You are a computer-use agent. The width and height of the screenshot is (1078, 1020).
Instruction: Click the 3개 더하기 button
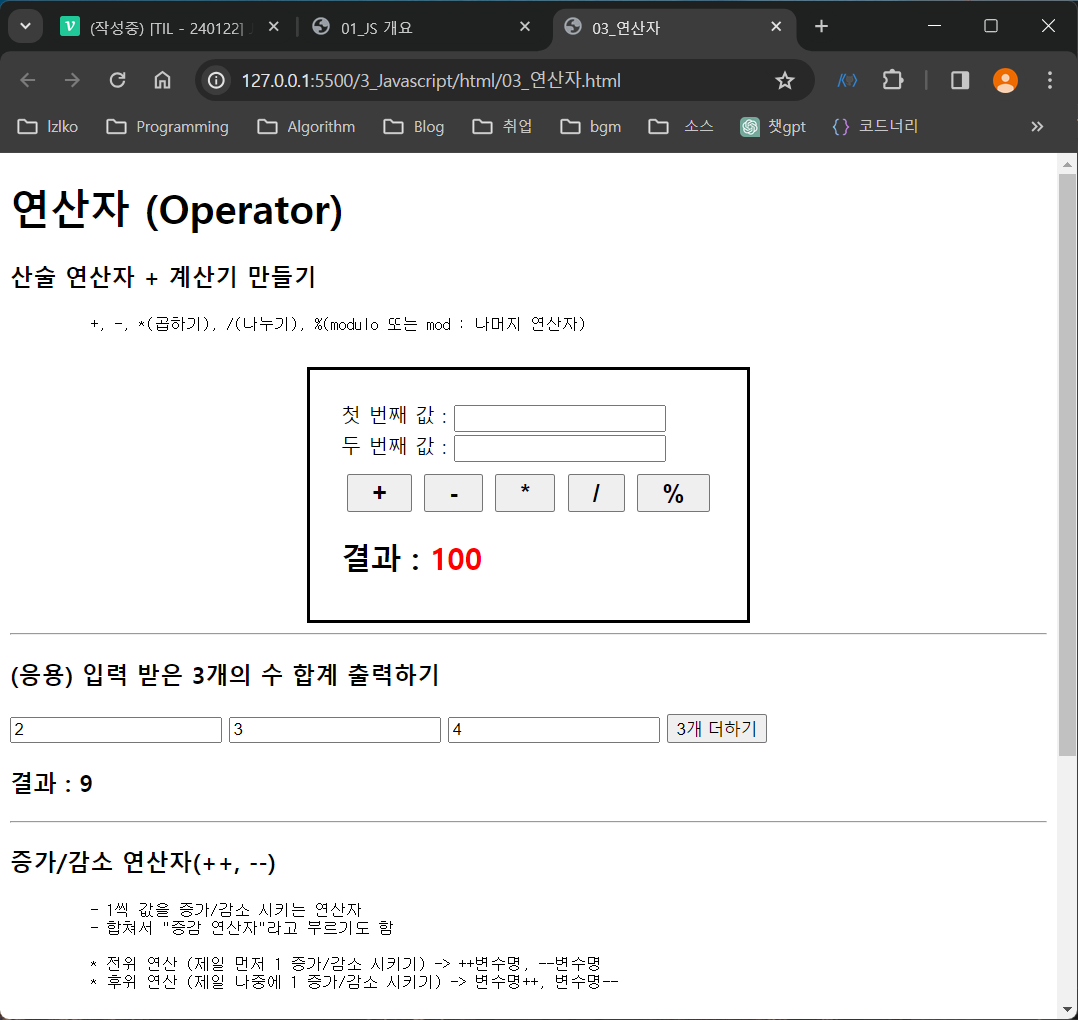(716, 729)
